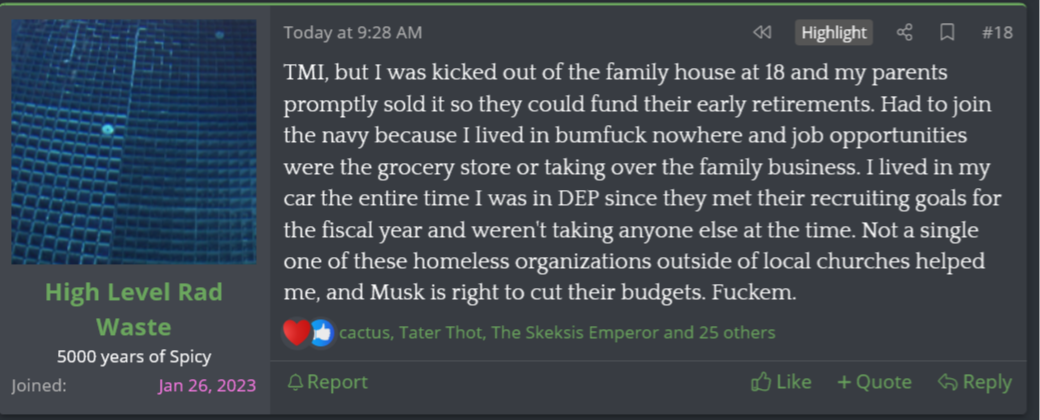Quote this post
The height and width of the screenshot is (420, 1040).
pos(874,382)
